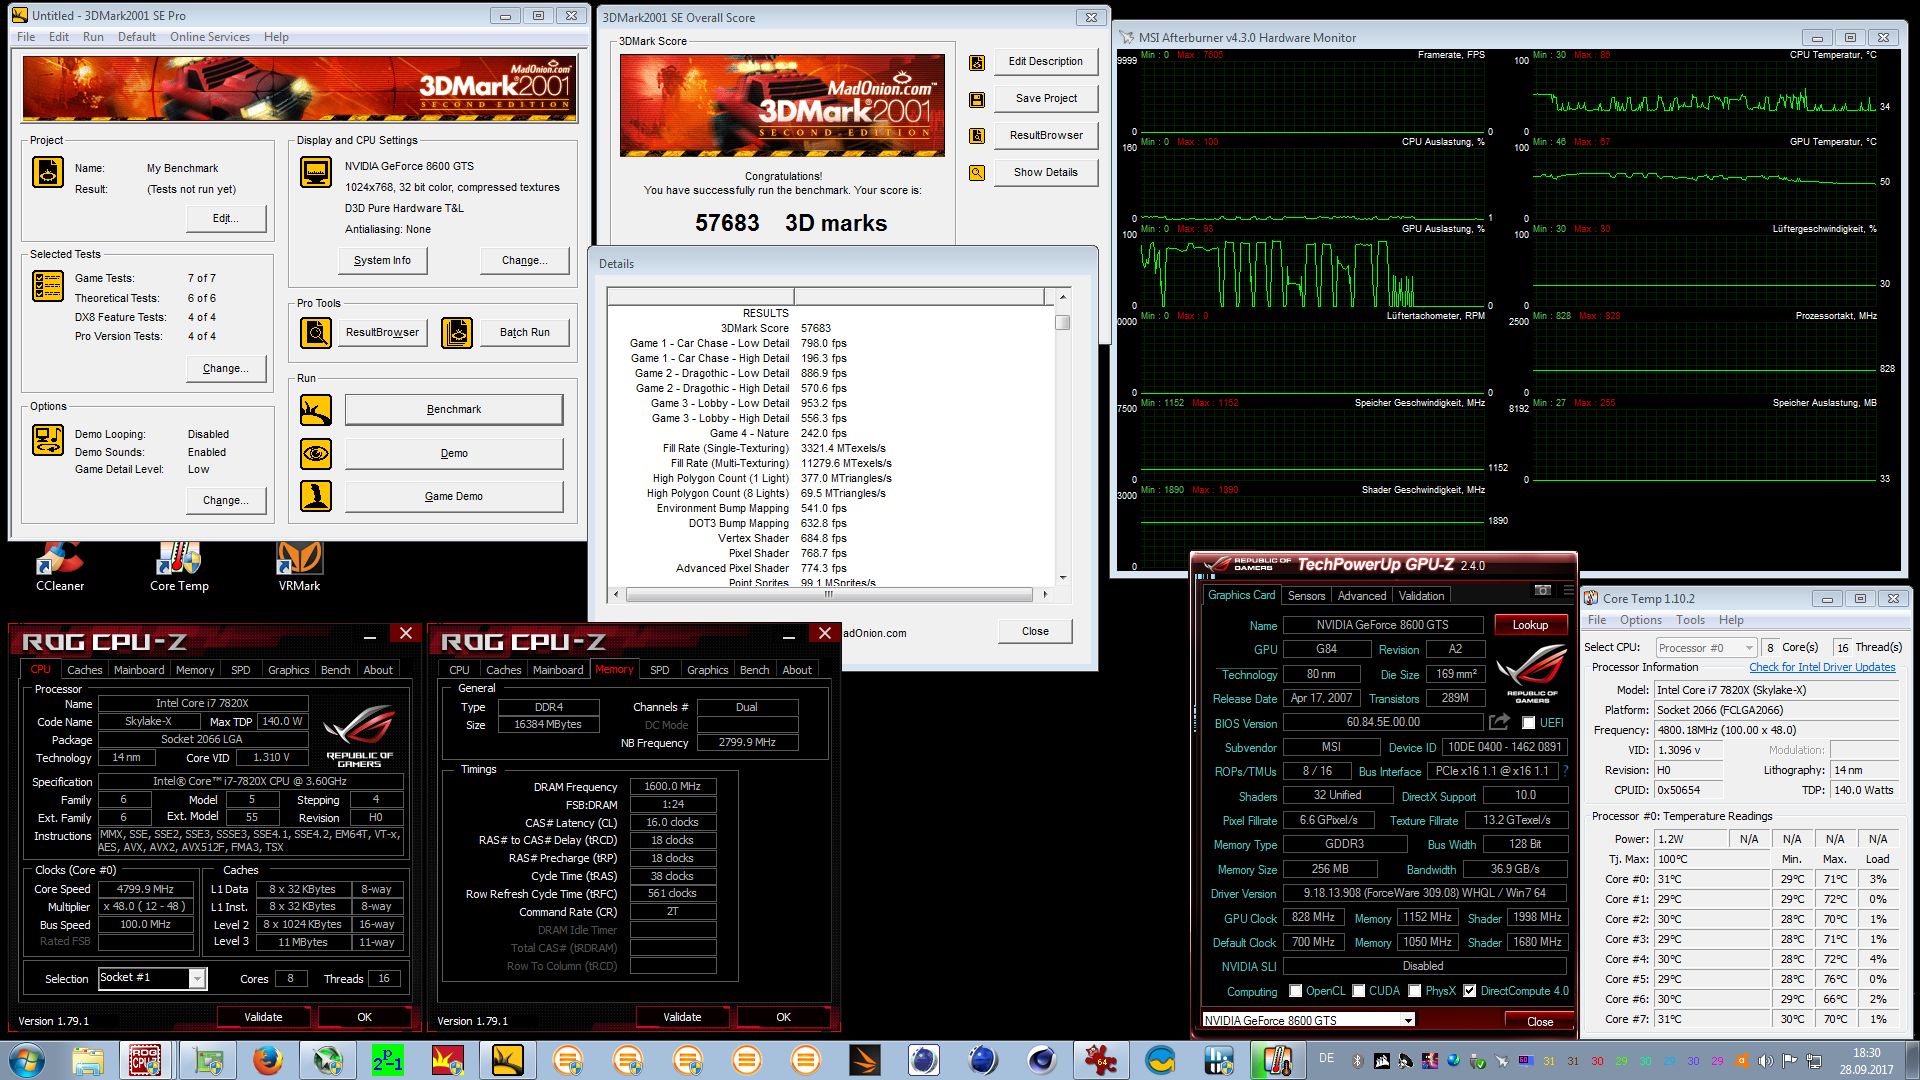Toggle the PhysX checkbox in GPU-Z
1920x1080 pixels.
coord(1415,991)
